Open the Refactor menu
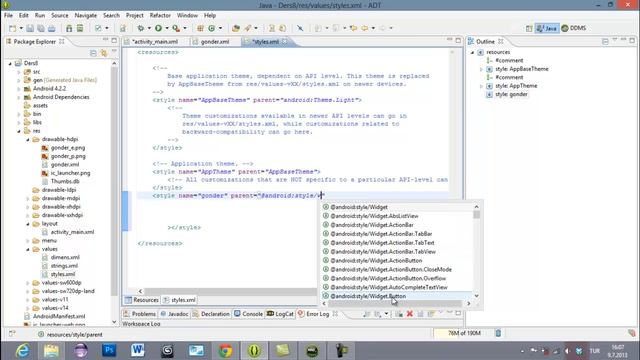 [160, 16]
